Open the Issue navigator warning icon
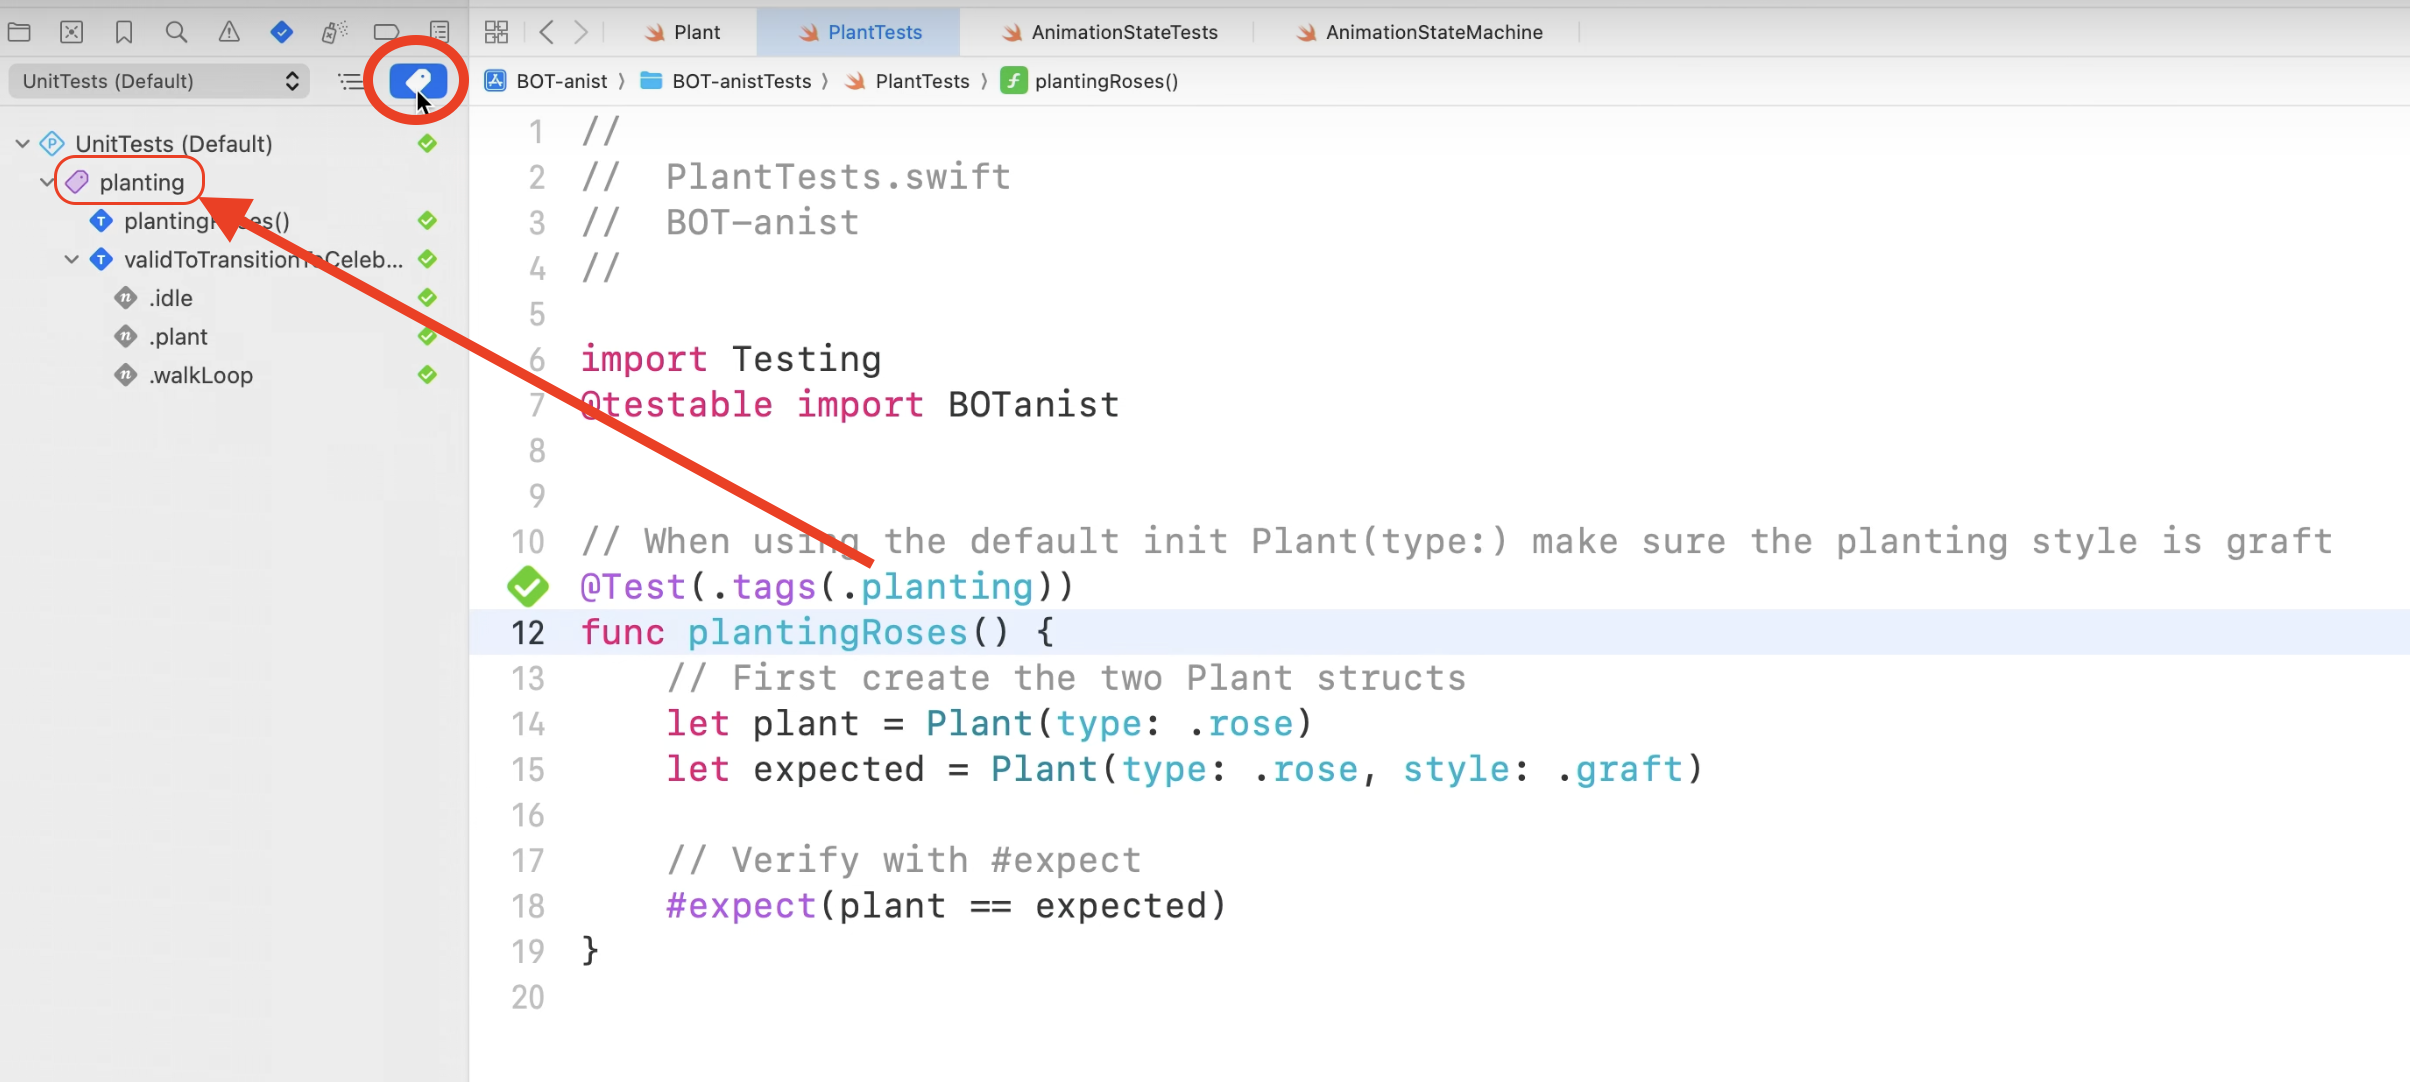Image resolution: width=2410 pixels, height=1082 pixels. click(x=229, y=32)
